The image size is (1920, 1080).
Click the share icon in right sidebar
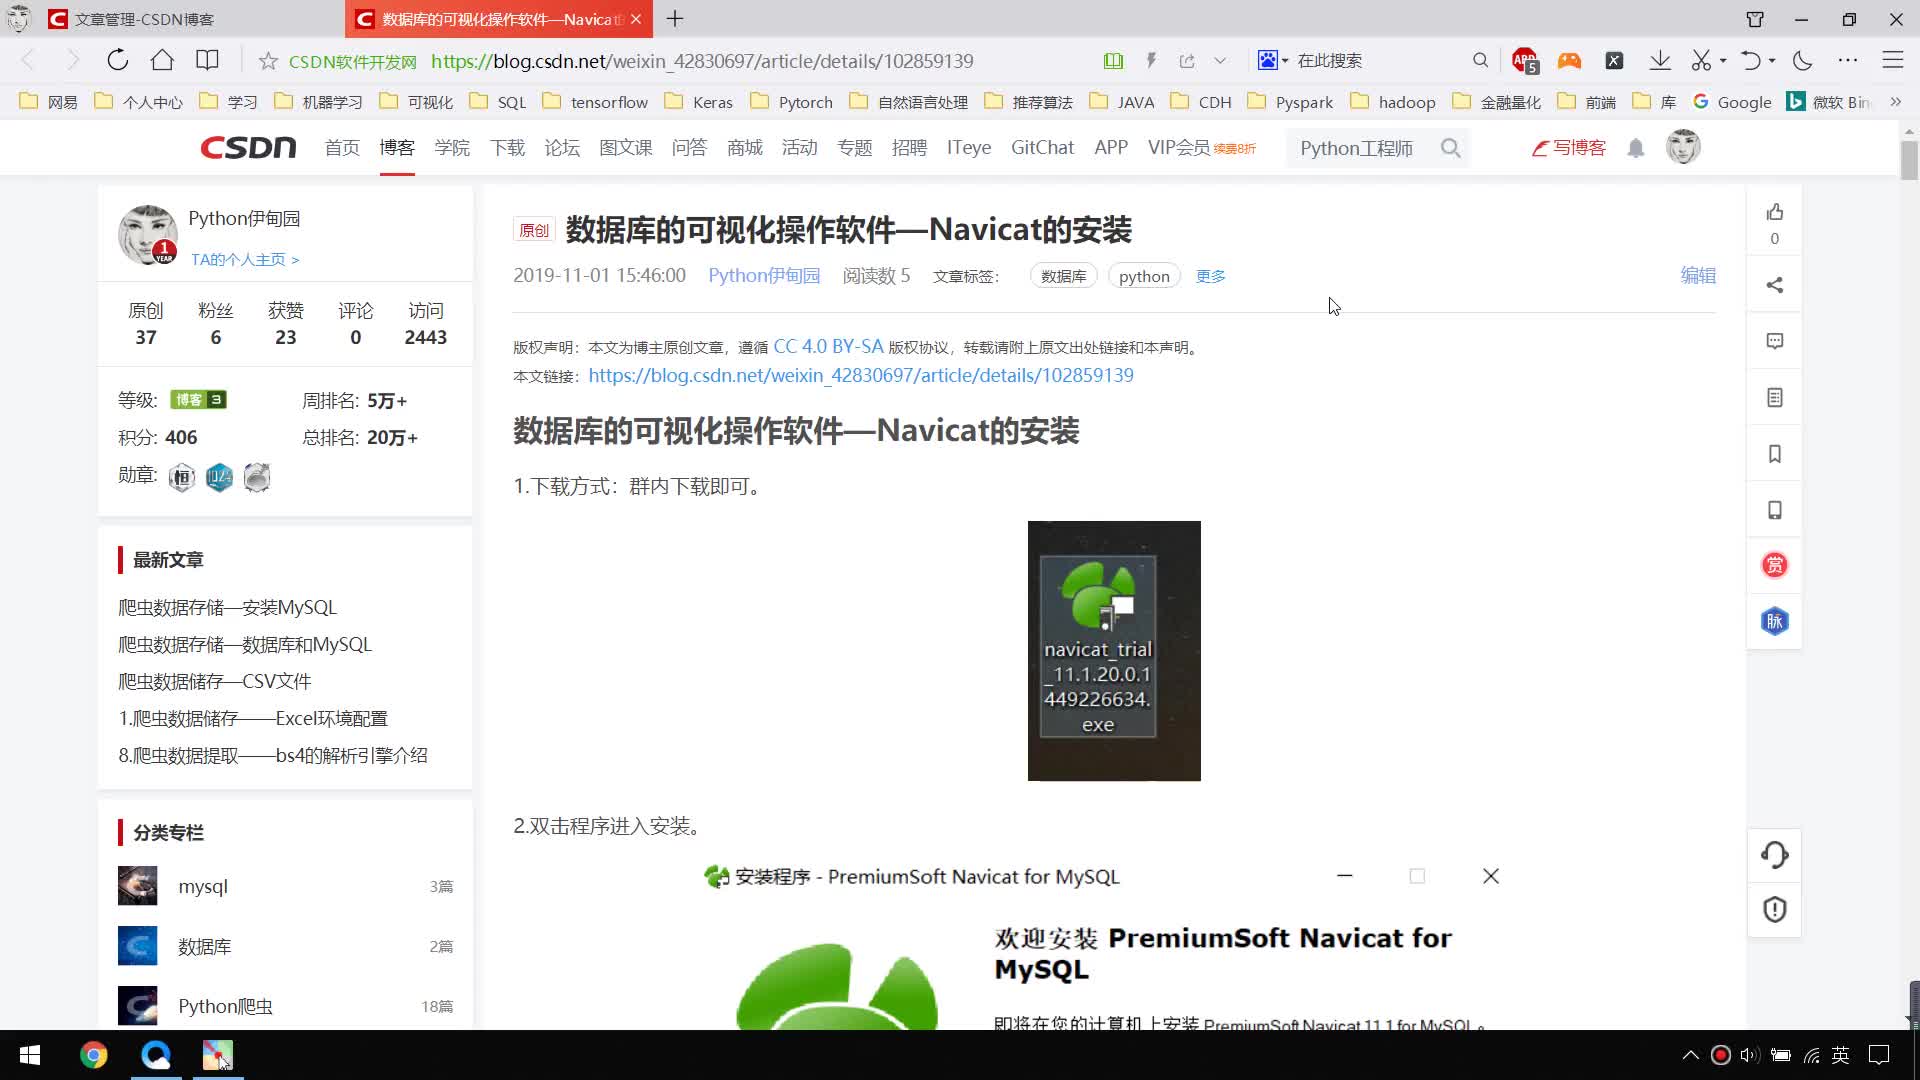[x=1774, y=285]
